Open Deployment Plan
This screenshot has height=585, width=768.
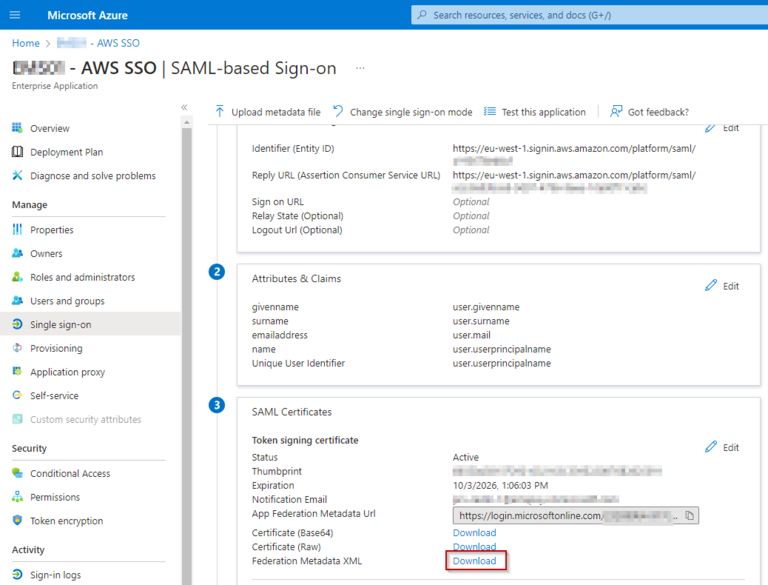point(67,152)
